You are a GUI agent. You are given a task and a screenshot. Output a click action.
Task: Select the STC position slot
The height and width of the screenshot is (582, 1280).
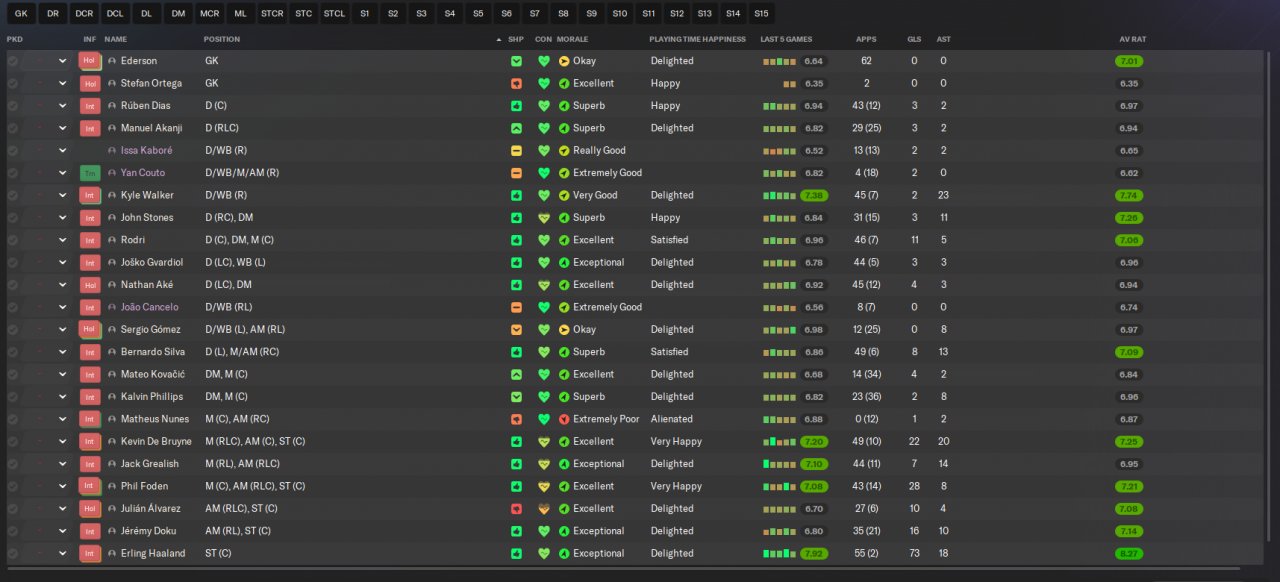coord(303,13)
